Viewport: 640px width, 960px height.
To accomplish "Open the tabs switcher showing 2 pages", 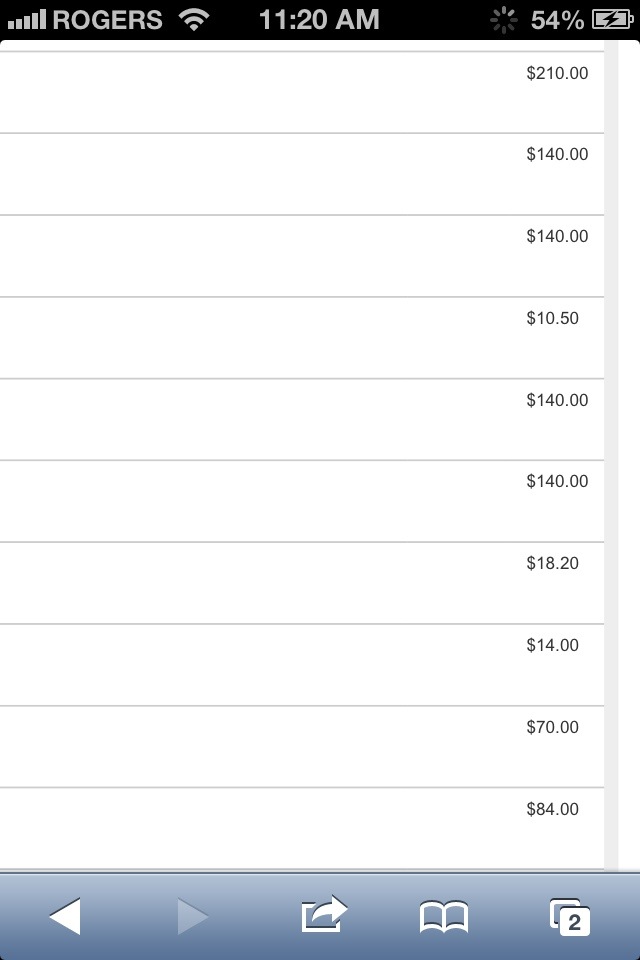I will 570,917.
